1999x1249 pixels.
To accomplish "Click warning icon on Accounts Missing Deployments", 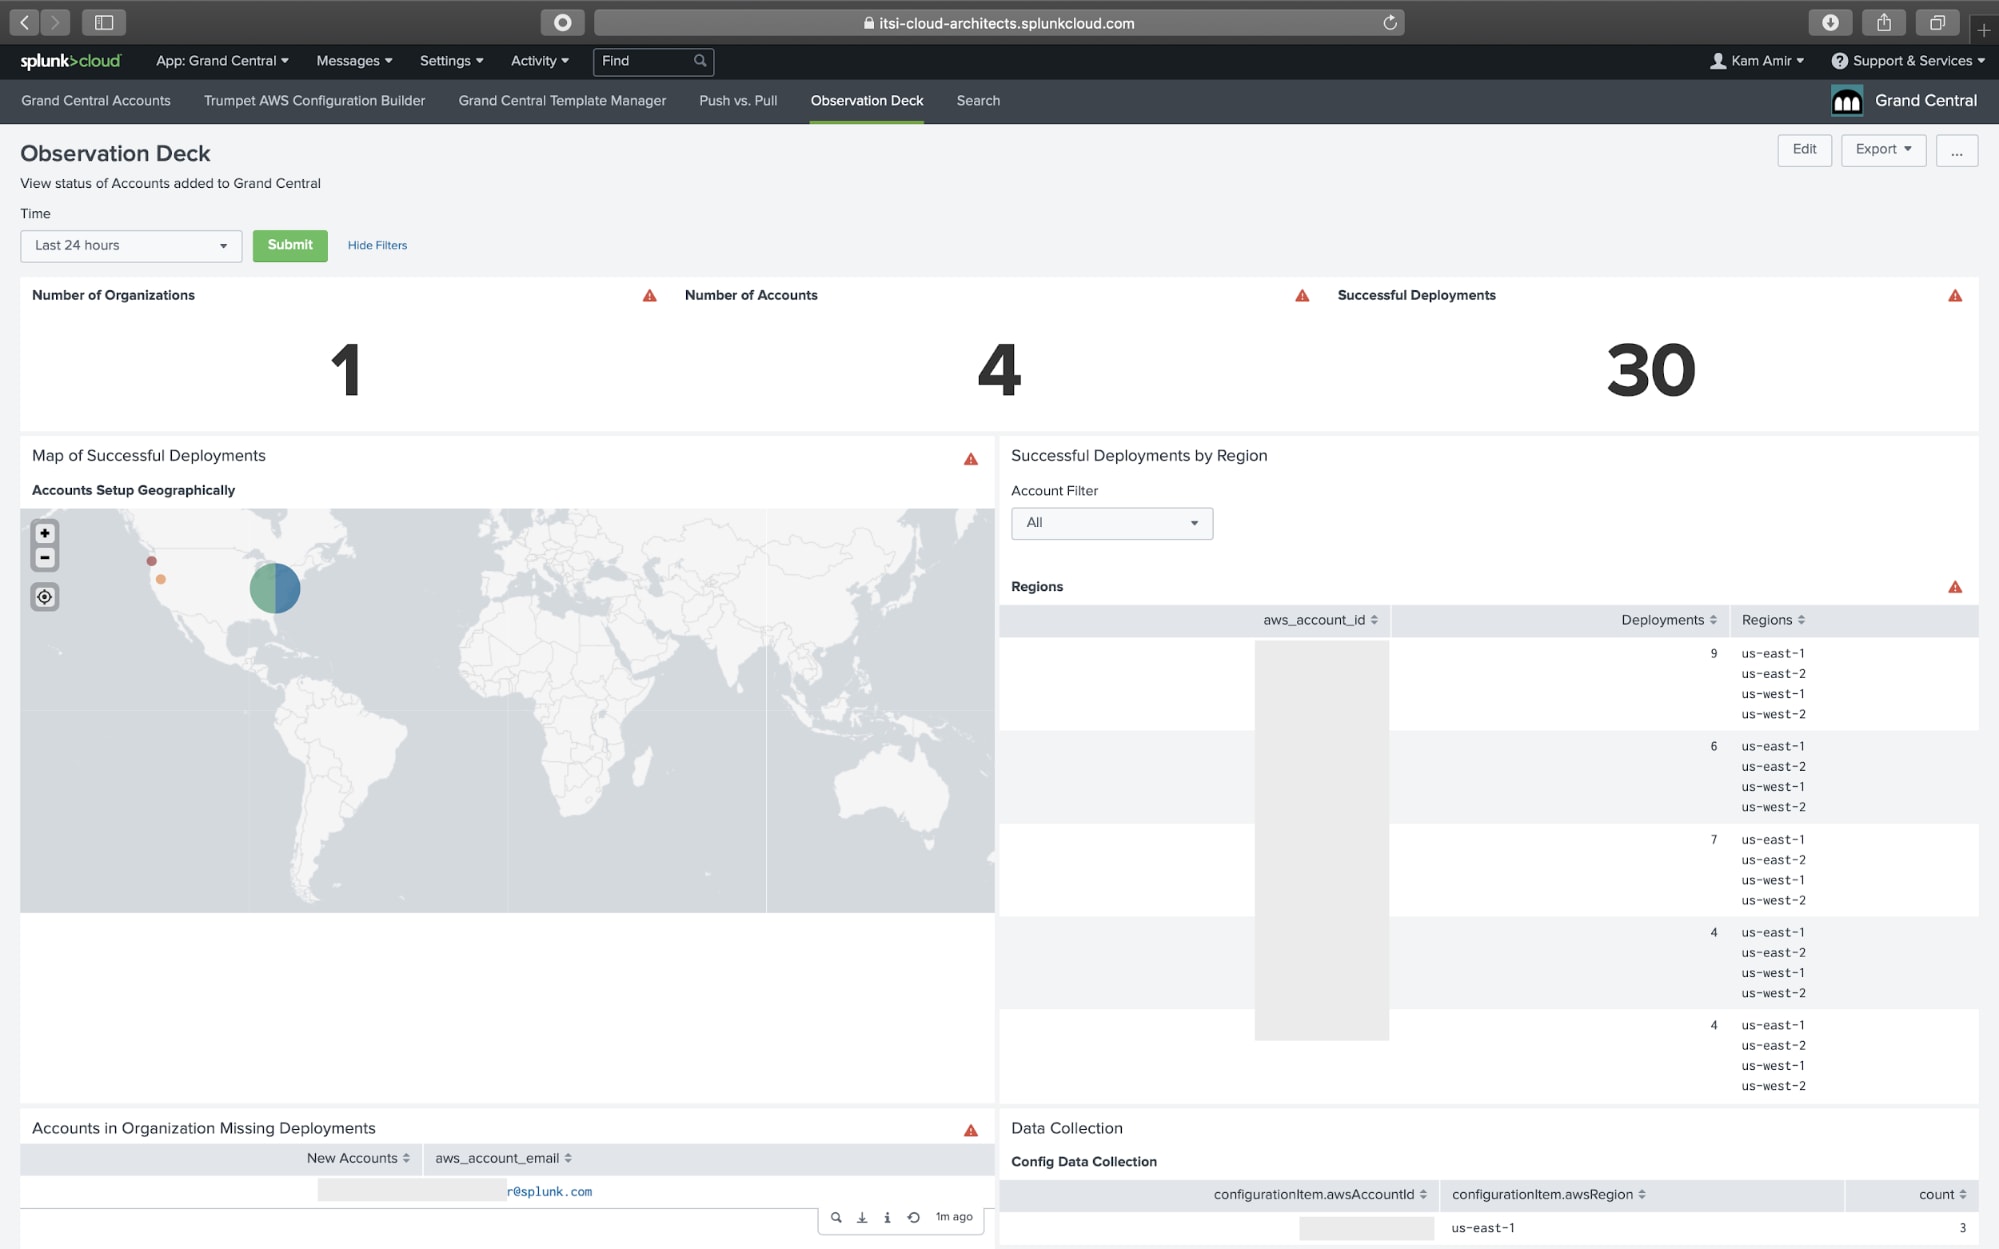I will pyautogui.click(x=971, y=1130).
